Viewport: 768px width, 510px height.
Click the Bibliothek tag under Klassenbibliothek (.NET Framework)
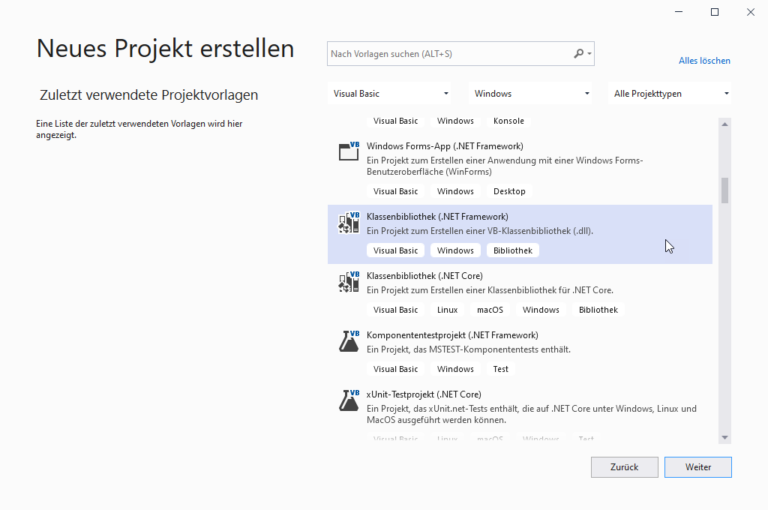click(x=513, y=251)
